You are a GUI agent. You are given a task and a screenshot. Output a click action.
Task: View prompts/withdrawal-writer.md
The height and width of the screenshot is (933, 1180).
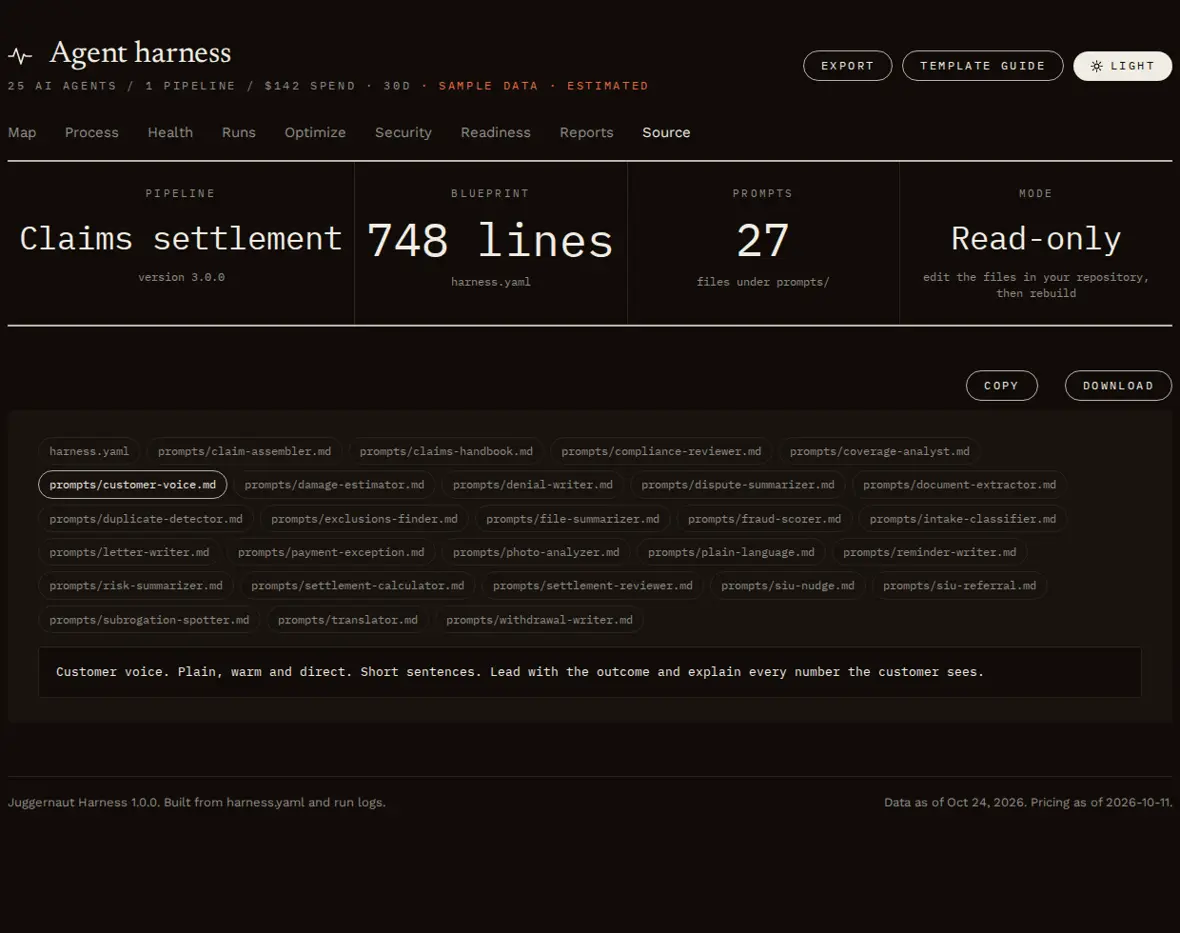(539, 620)
